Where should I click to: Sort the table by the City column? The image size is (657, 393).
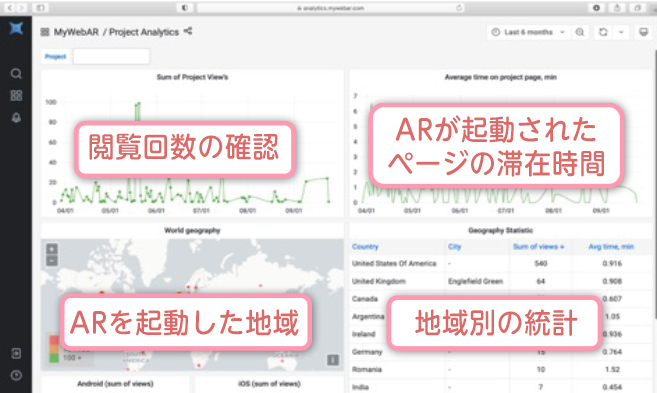tap(454, 247)
